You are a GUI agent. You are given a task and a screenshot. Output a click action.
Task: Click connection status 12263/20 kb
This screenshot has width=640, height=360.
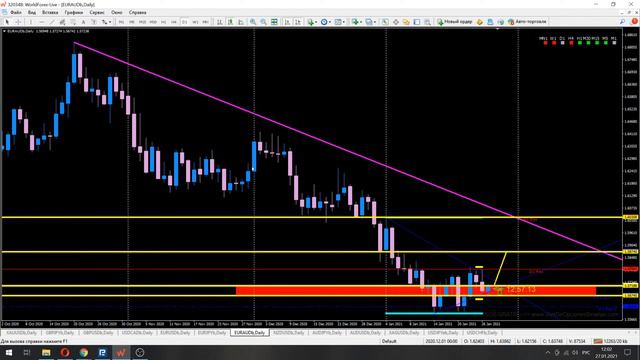[611, 341]
